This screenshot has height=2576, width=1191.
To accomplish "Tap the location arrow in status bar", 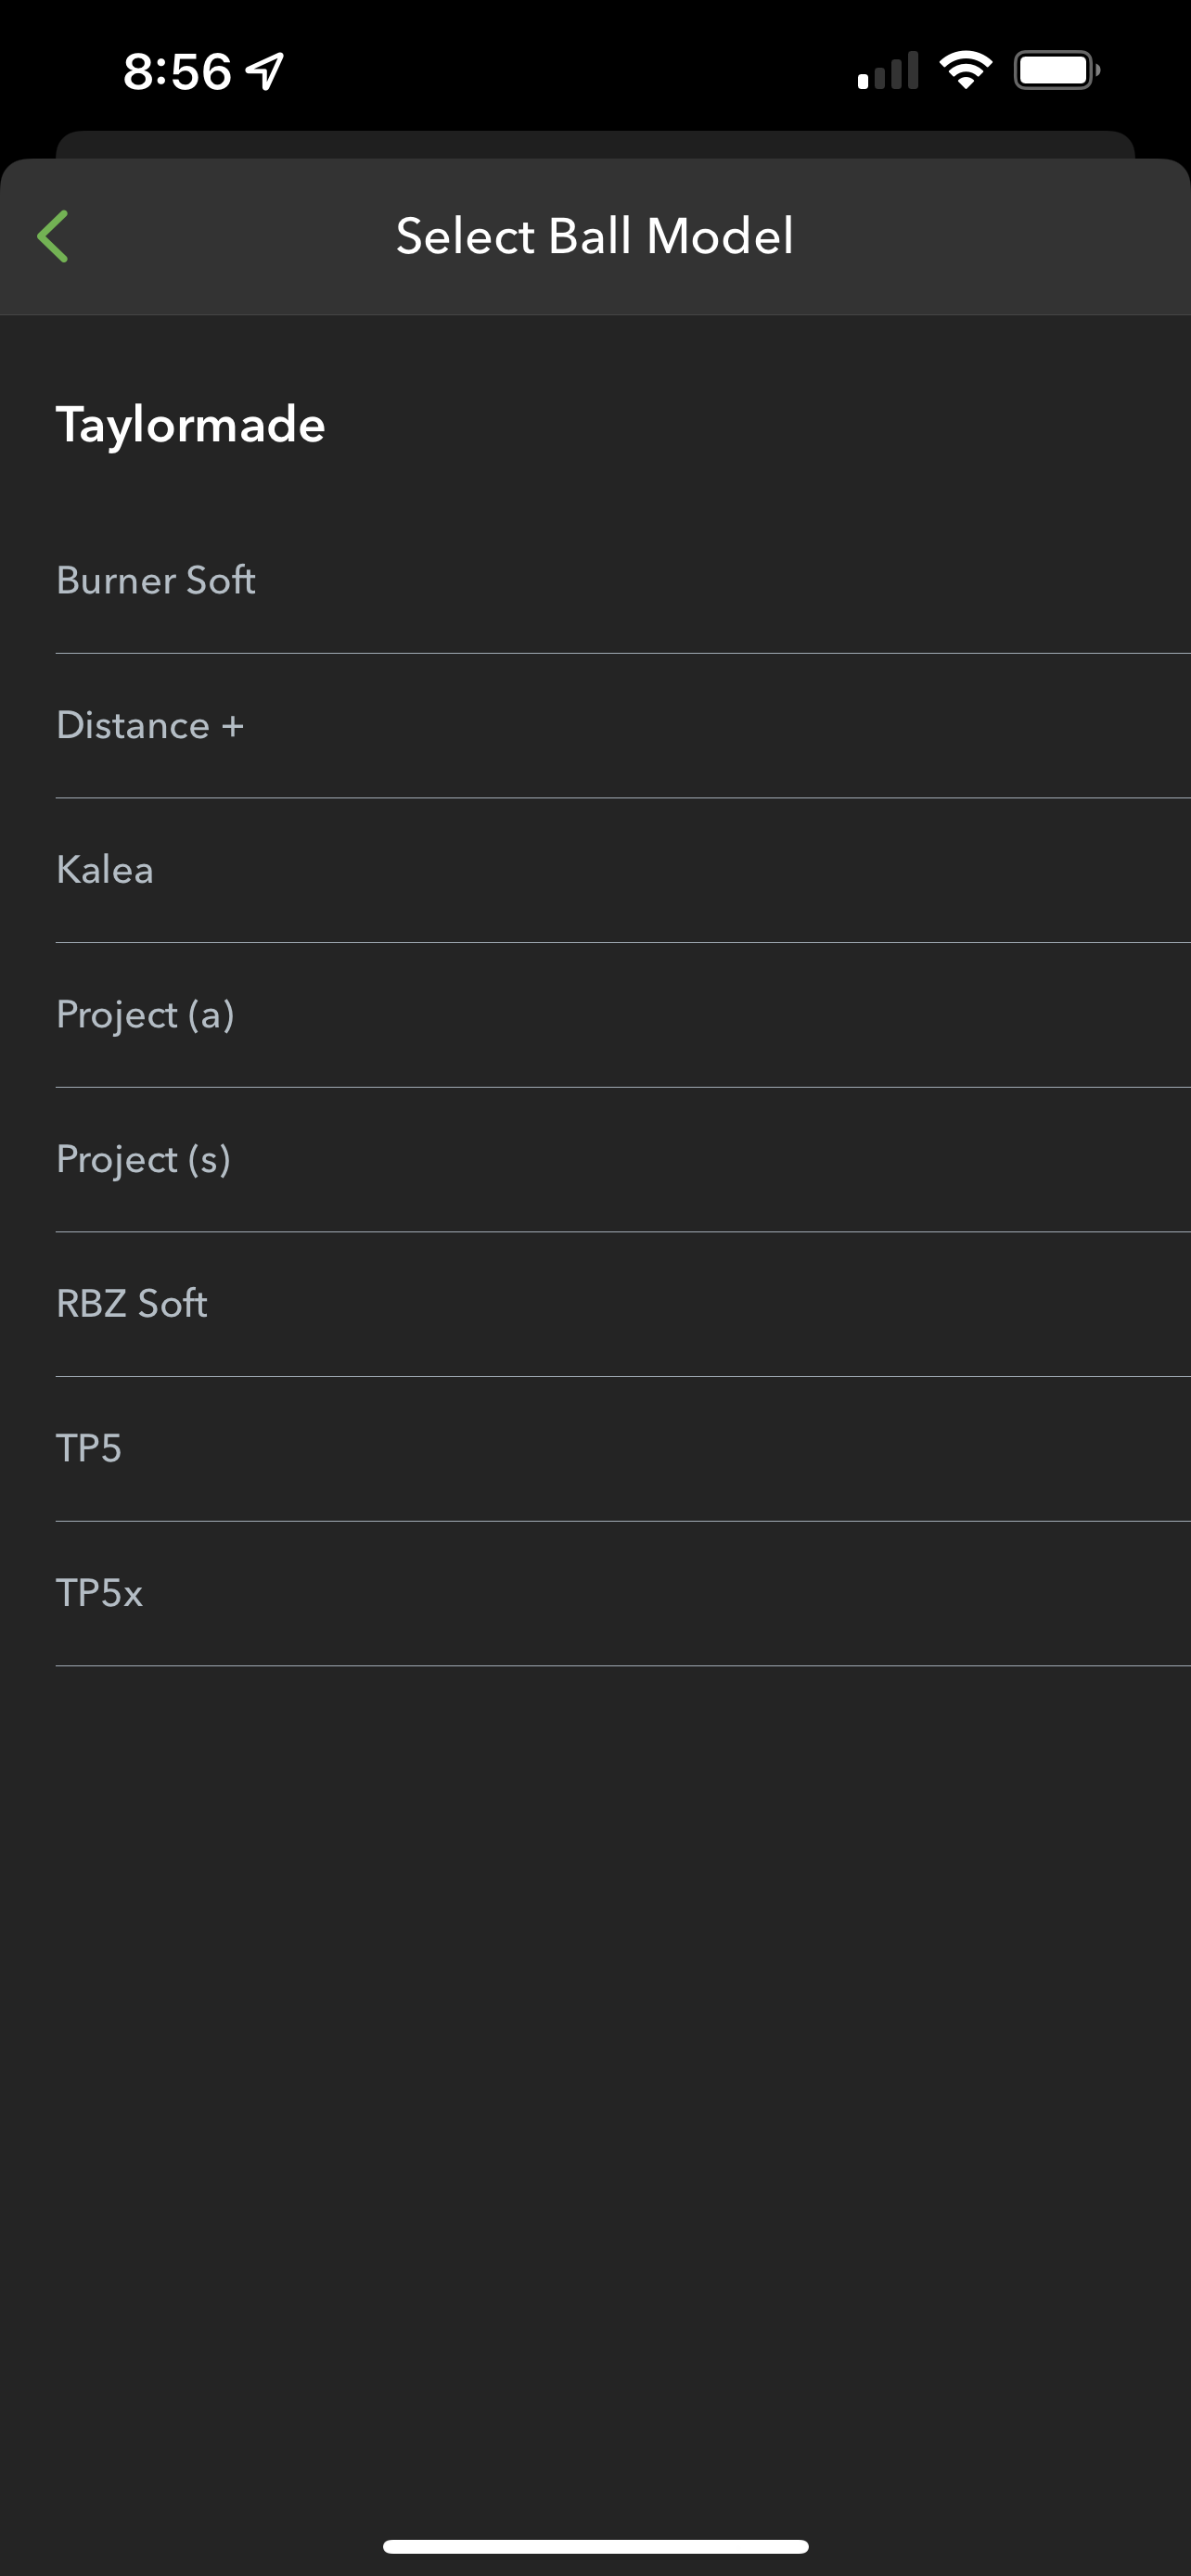I will [x=266, y=71].
